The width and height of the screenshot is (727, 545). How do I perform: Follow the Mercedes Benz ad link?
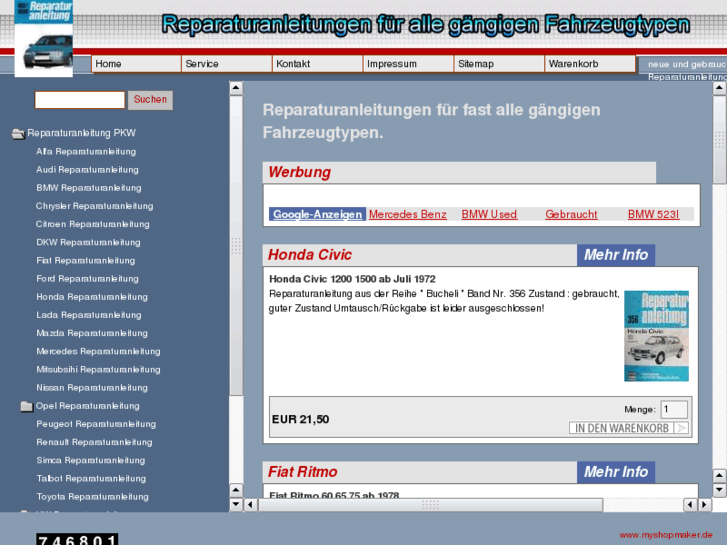(x=408, y=214)
